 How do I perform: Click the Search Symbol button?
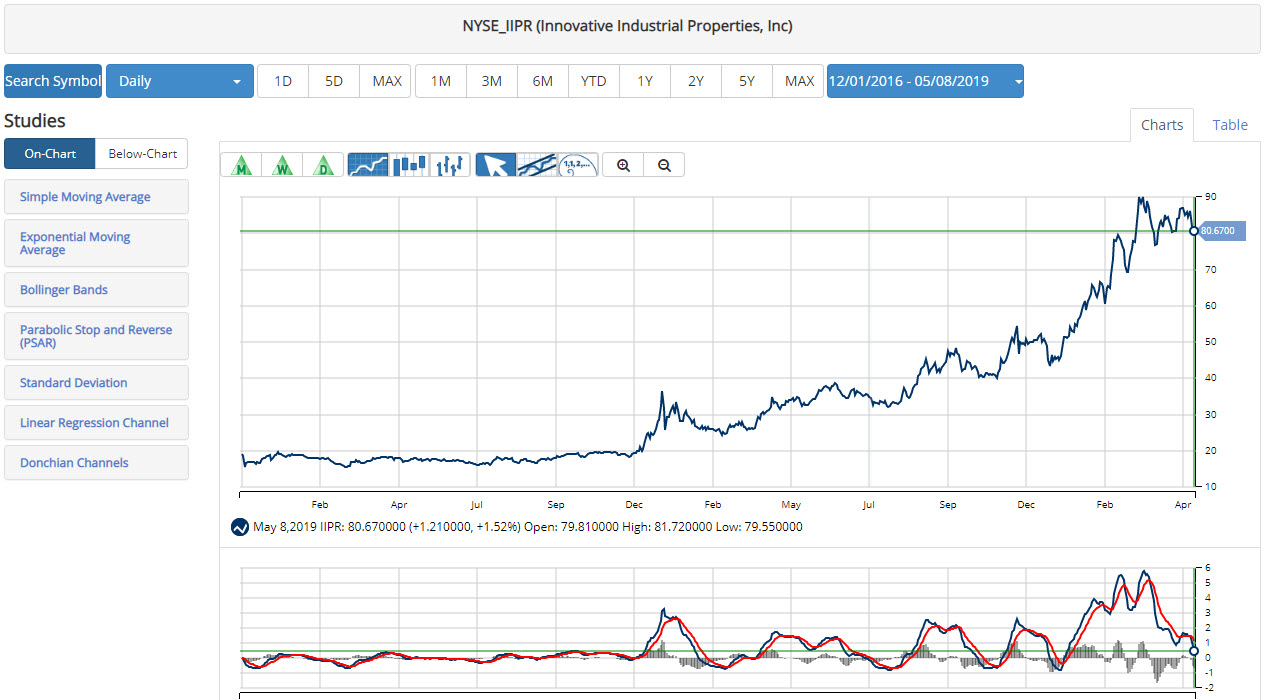click(x=53, y=81)
